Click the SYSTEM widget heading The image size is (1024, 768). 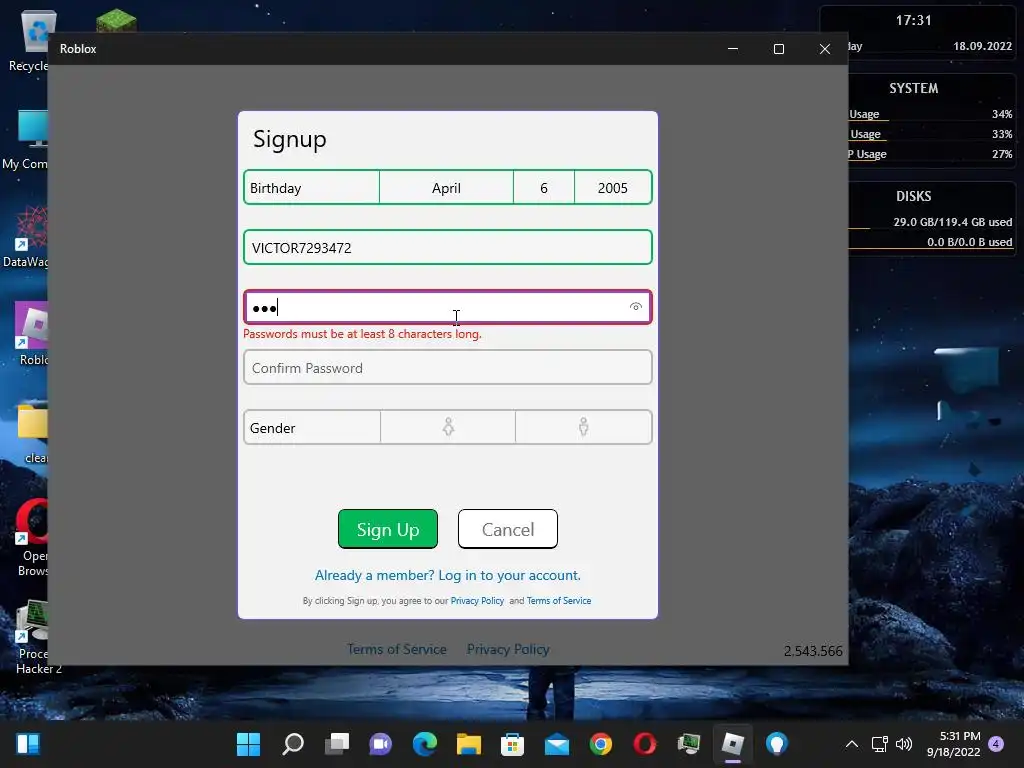pyautogui.click(x=914, y=88)
